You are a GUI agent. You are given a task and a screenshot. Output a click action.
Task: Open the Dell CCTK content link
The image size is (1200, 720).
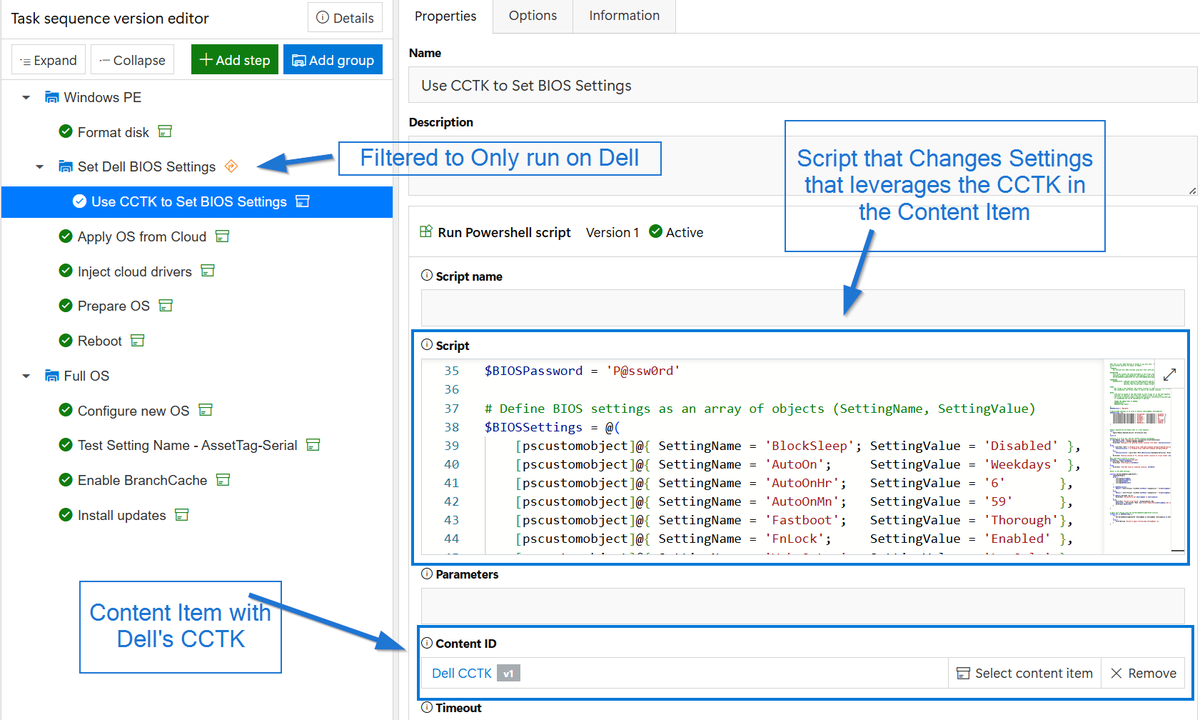(462, 673)
